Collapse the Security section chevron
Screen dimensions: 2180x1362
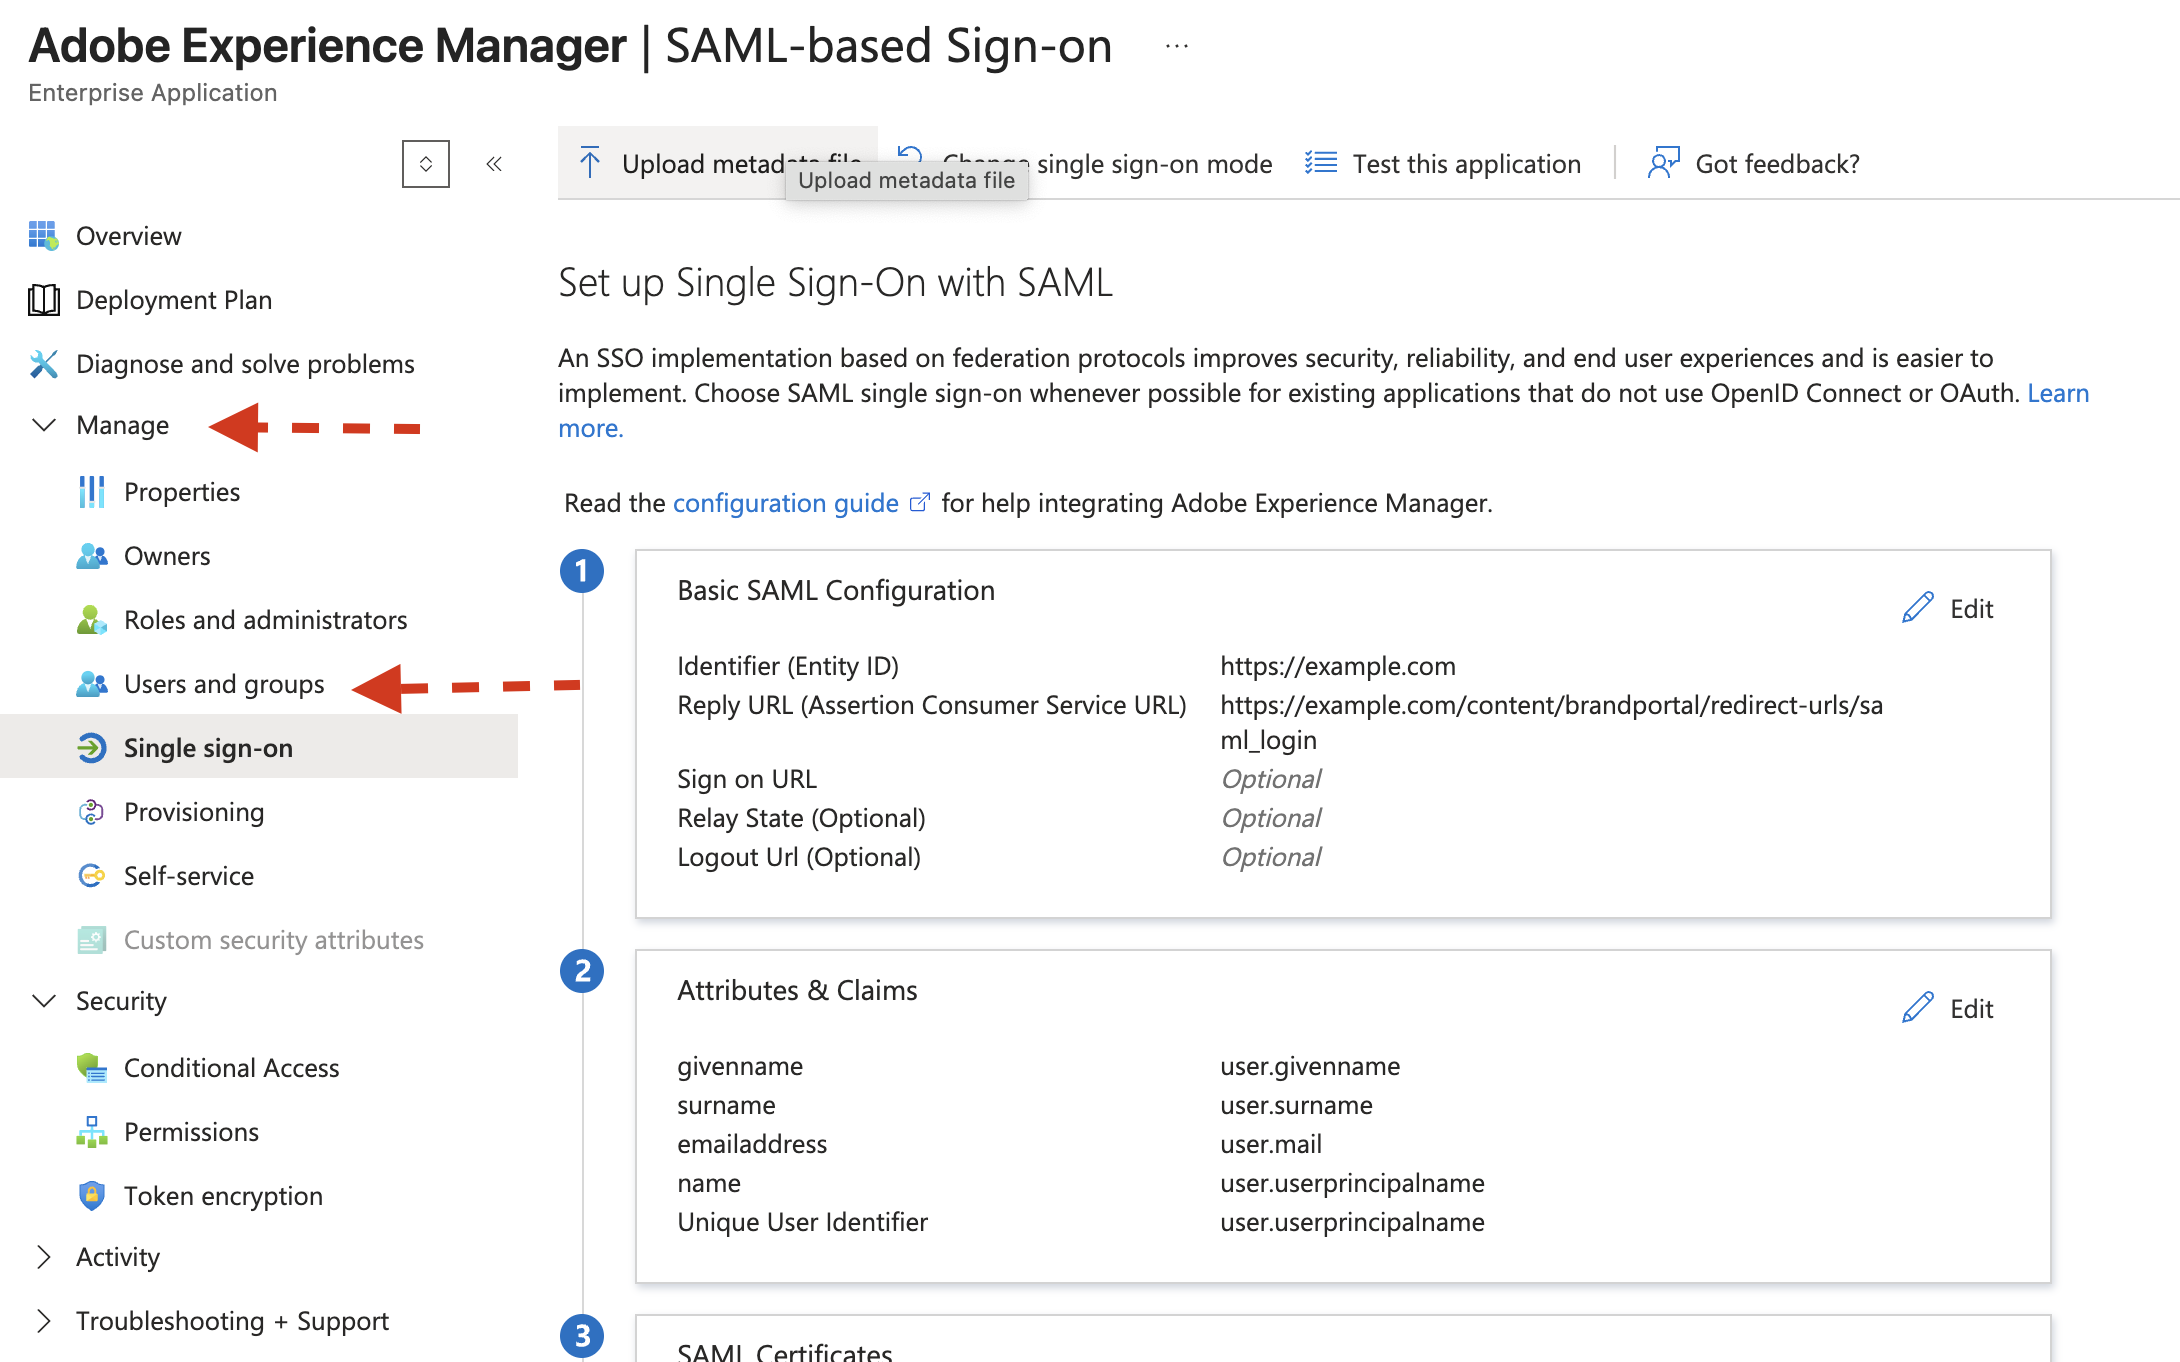44,1001
